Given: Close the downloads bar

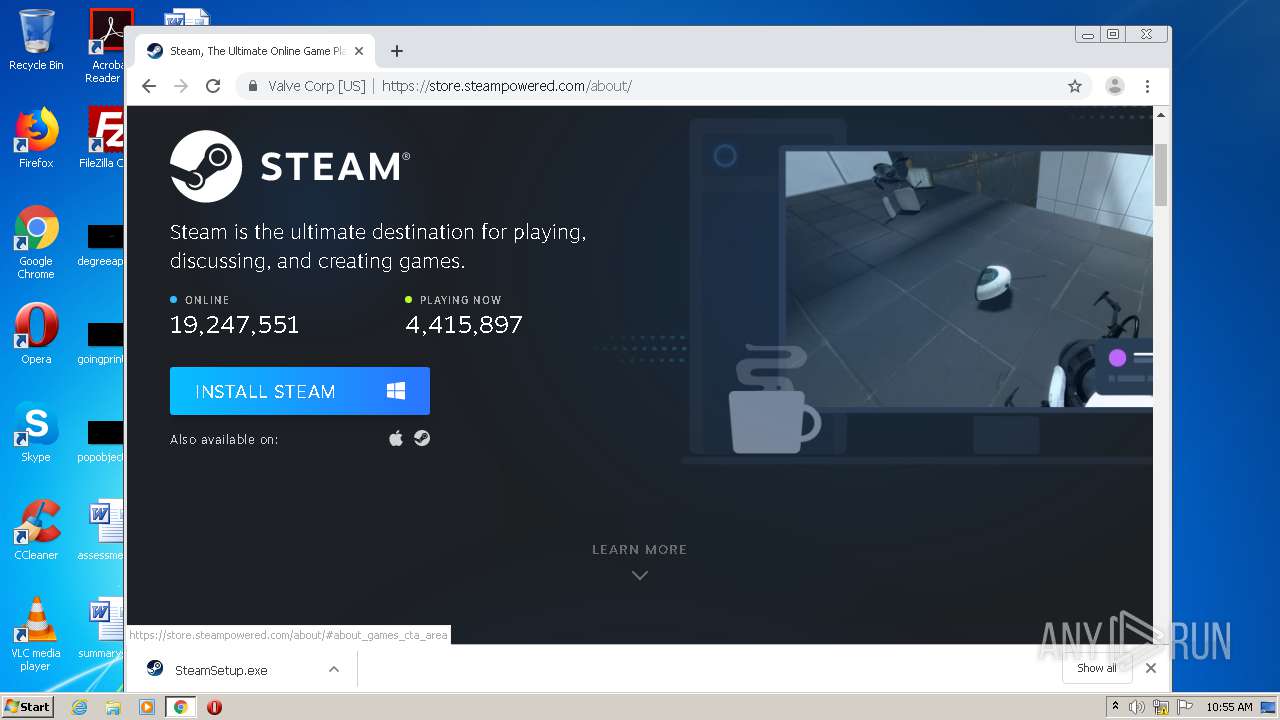Looking at the screenshot, I should pos(1151,668).
